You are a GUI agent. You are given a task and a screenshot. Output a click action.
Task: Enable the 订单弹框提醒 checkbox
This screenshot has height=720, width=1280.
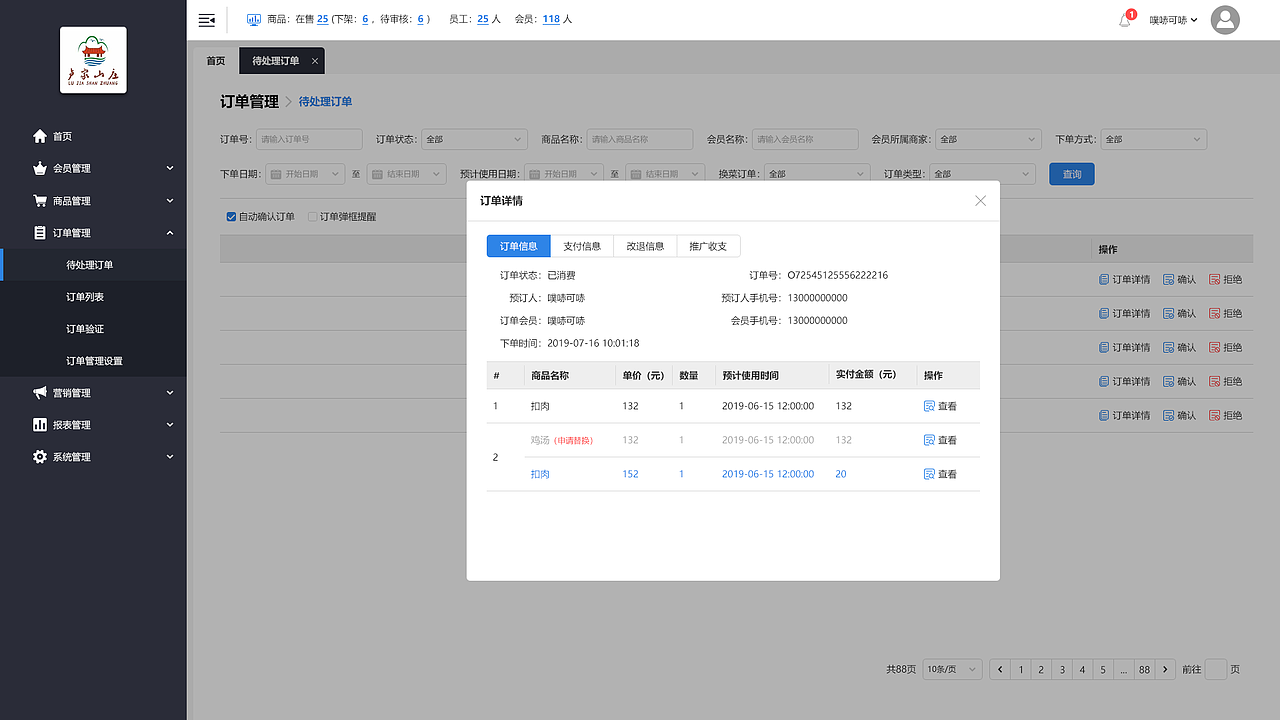tap(312, 216)
